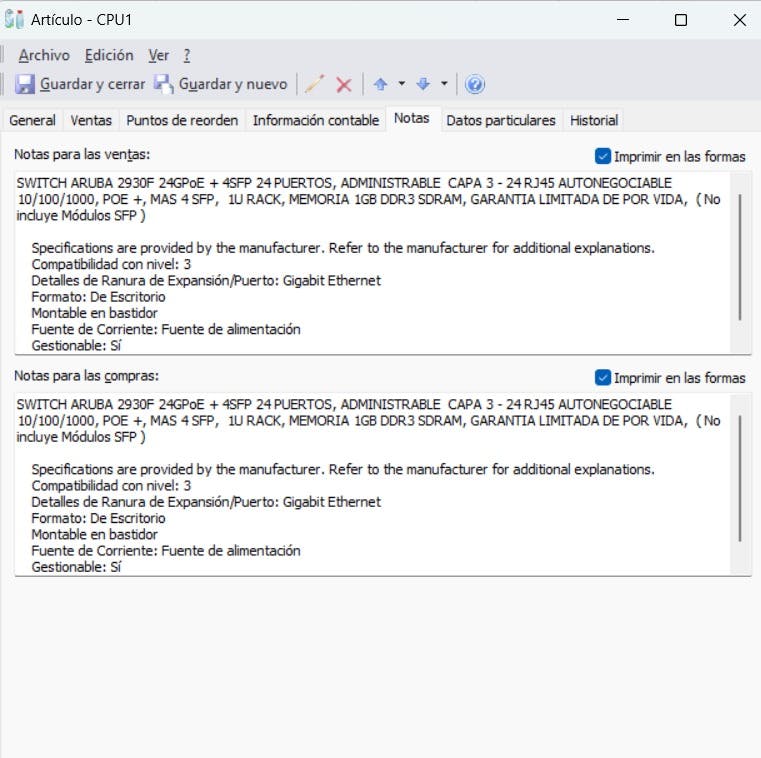Screen dimensions: 761x758
Task: Open the Información contable tab
Action: pyautogui.click(x=316, y=120)
